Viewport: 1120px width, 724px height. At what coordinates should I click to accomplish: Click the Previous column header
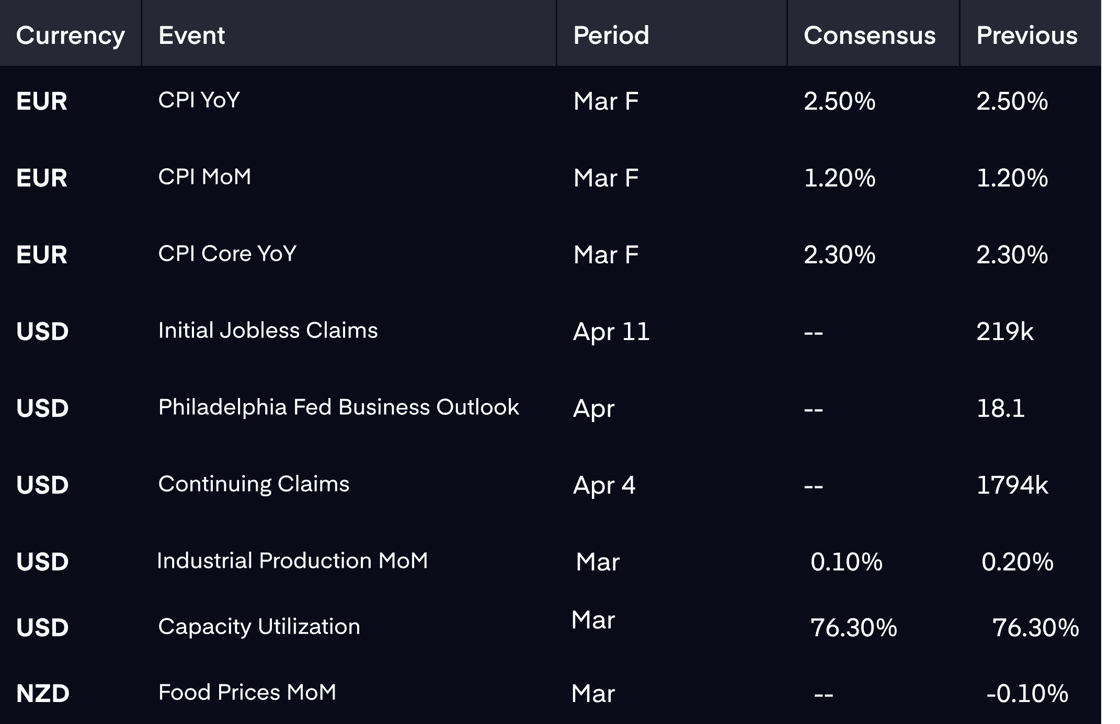[1026, 35]
